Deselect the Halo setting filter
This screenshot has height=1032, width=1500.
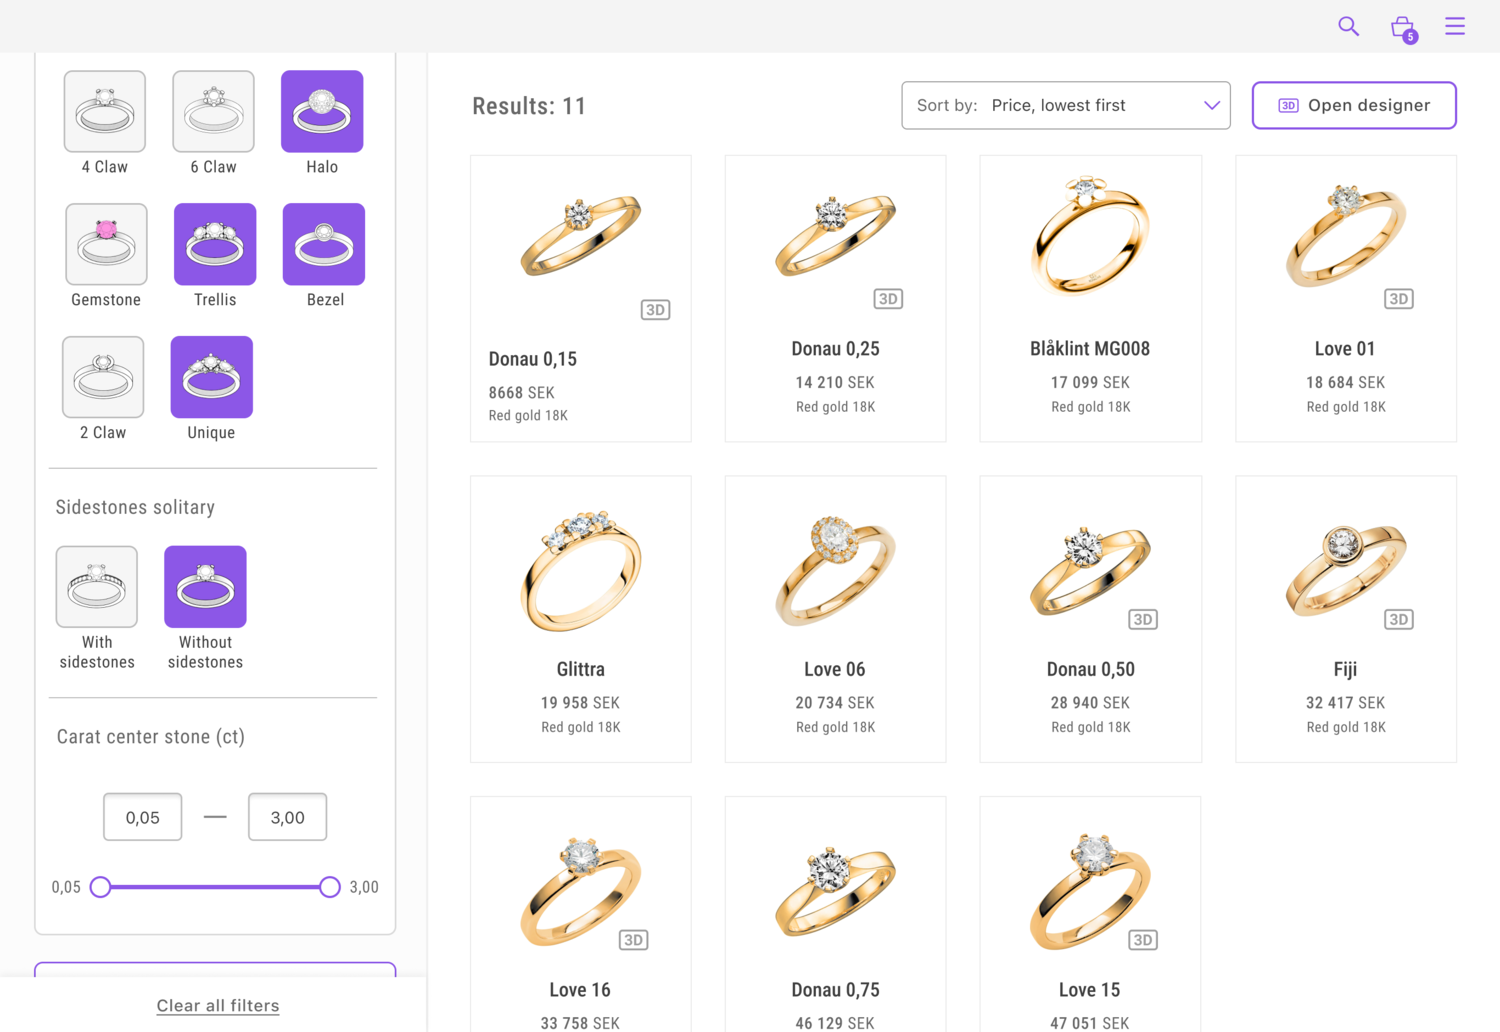pyautogui.click(x=322, y=111)
